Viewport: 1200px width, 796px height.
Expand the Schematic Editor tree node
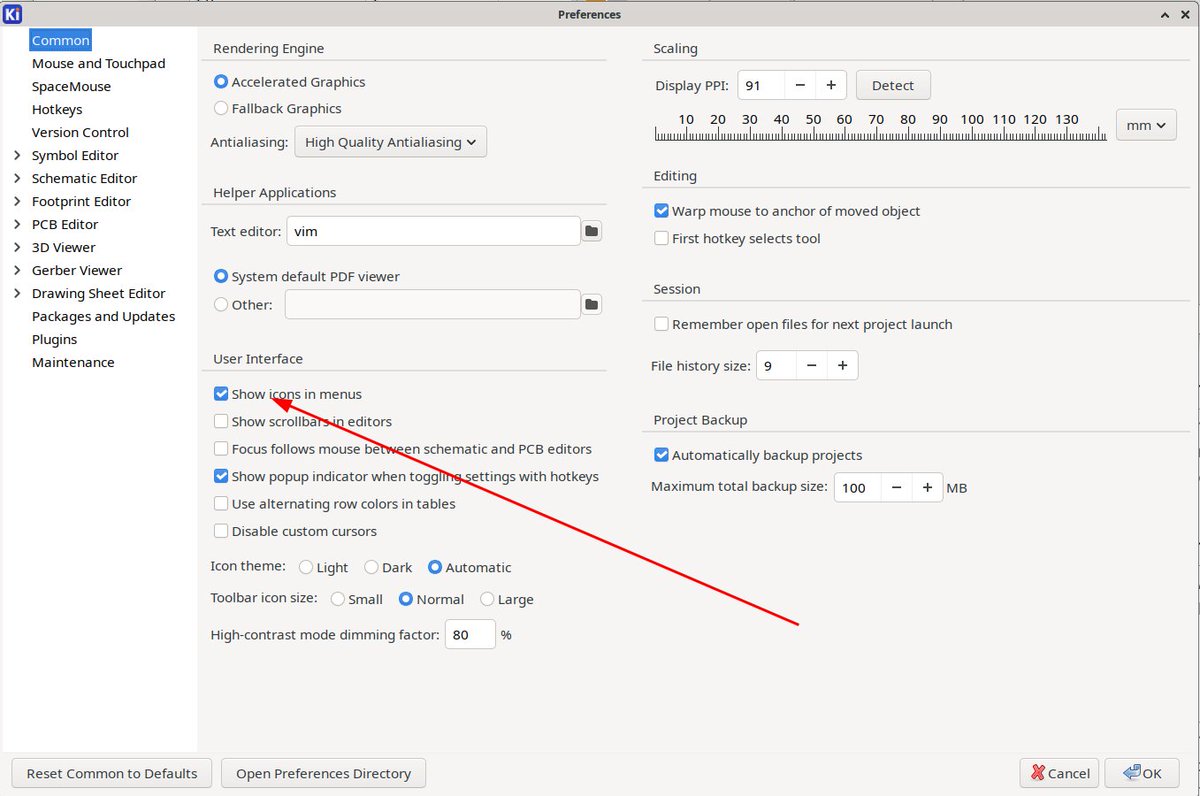(x=17, y=178)
